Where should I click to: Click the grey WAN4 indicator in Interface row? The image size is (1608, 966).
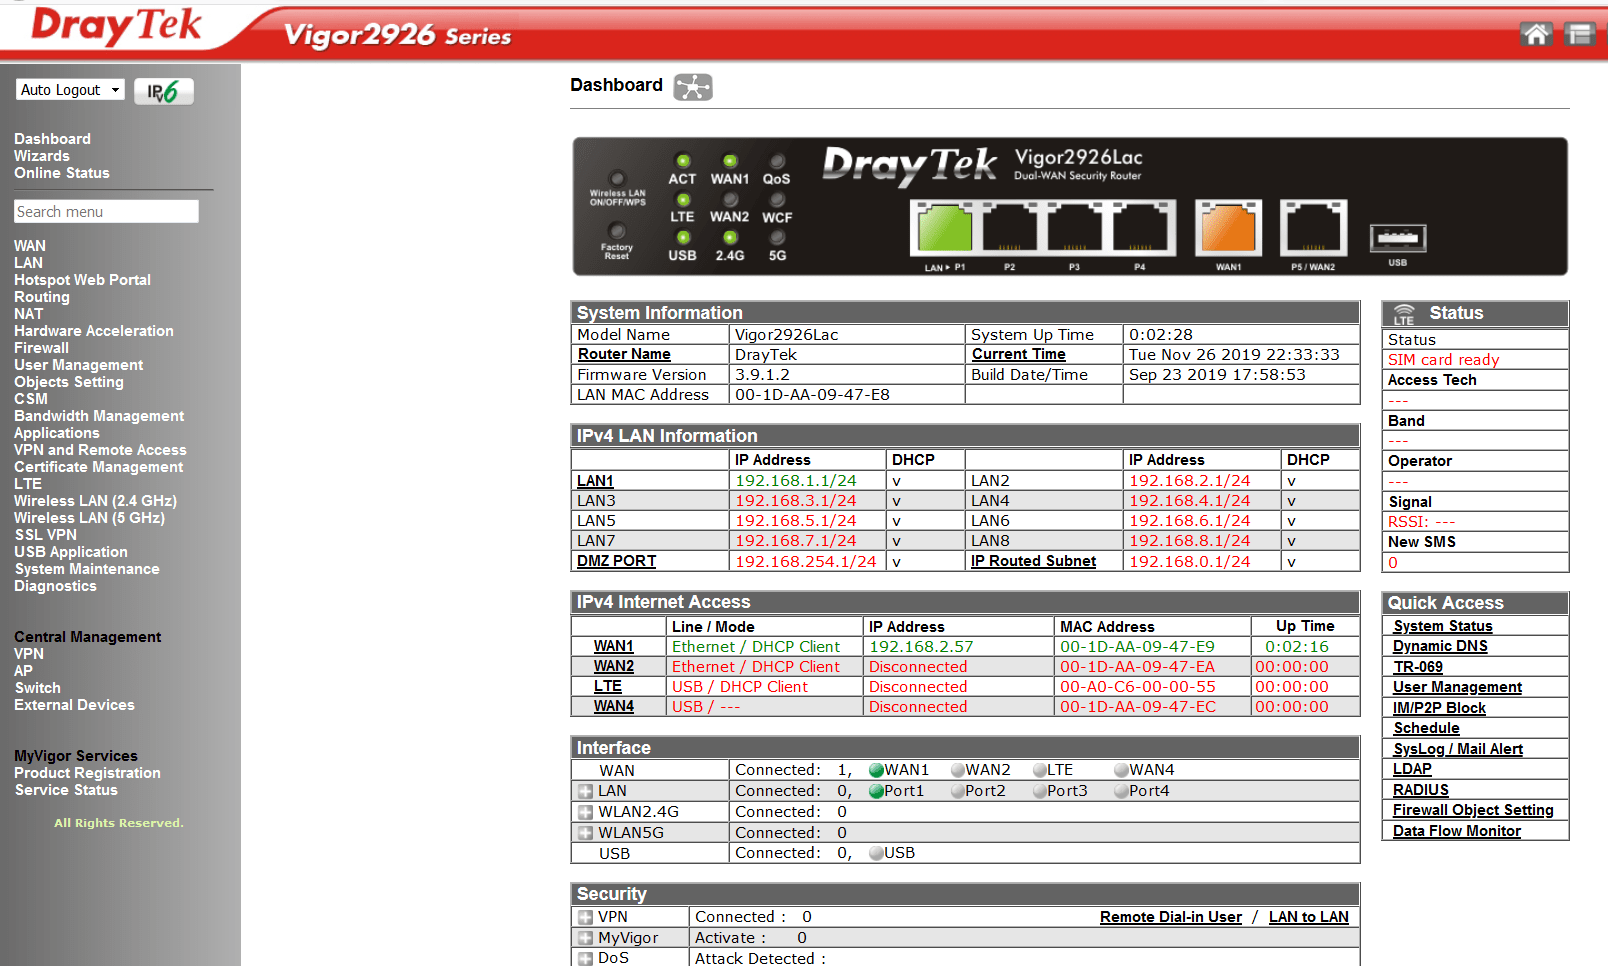pyautogui.click(x=1122, y=770)
